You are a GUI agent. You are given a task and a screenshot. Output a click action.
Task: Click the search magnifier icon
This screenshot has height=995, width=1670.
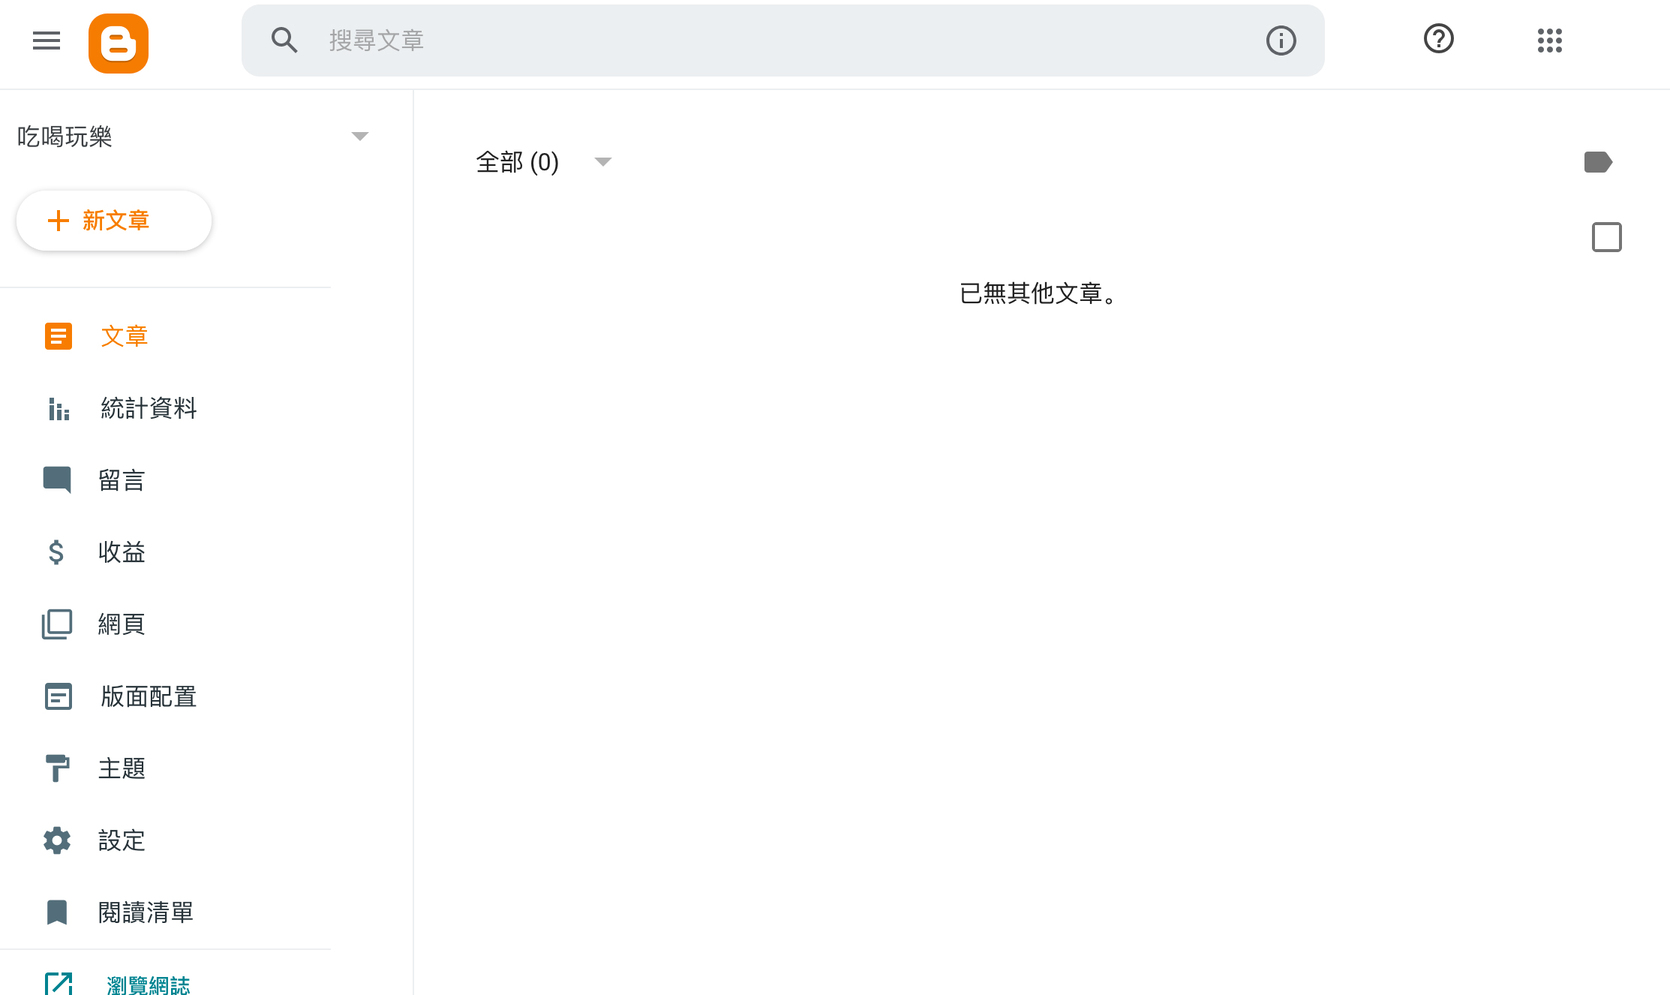point(284,40)
